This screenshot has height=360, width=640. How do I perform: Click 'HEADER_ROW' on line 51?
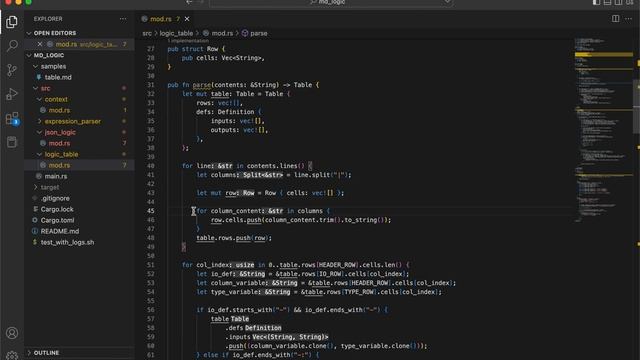pos(337,265)
